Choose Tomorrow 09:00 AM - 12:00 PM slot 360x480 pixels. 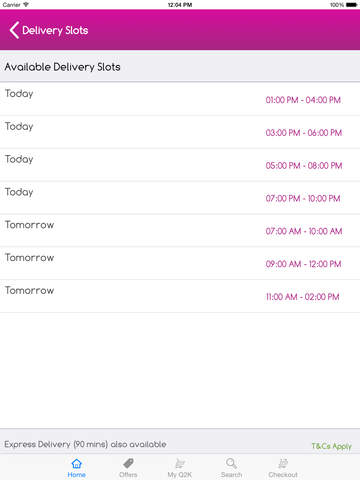point(180,263)
